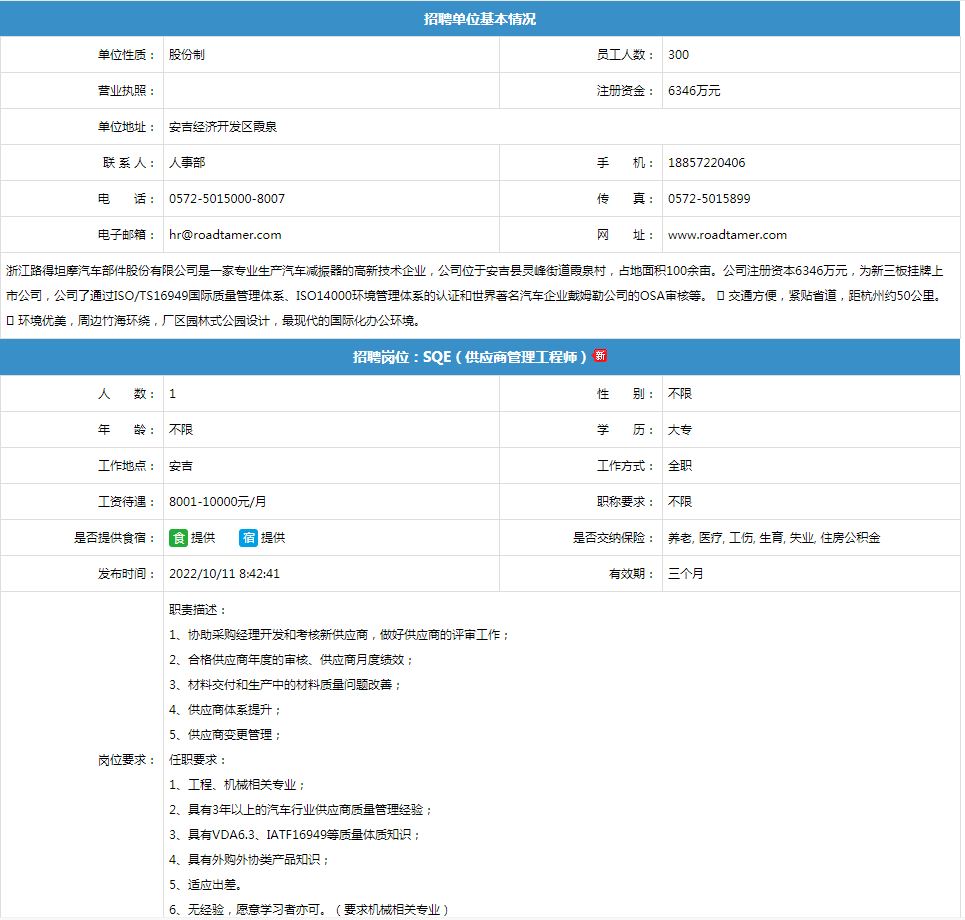Click the 职责描述： heading

coord(198,610)
